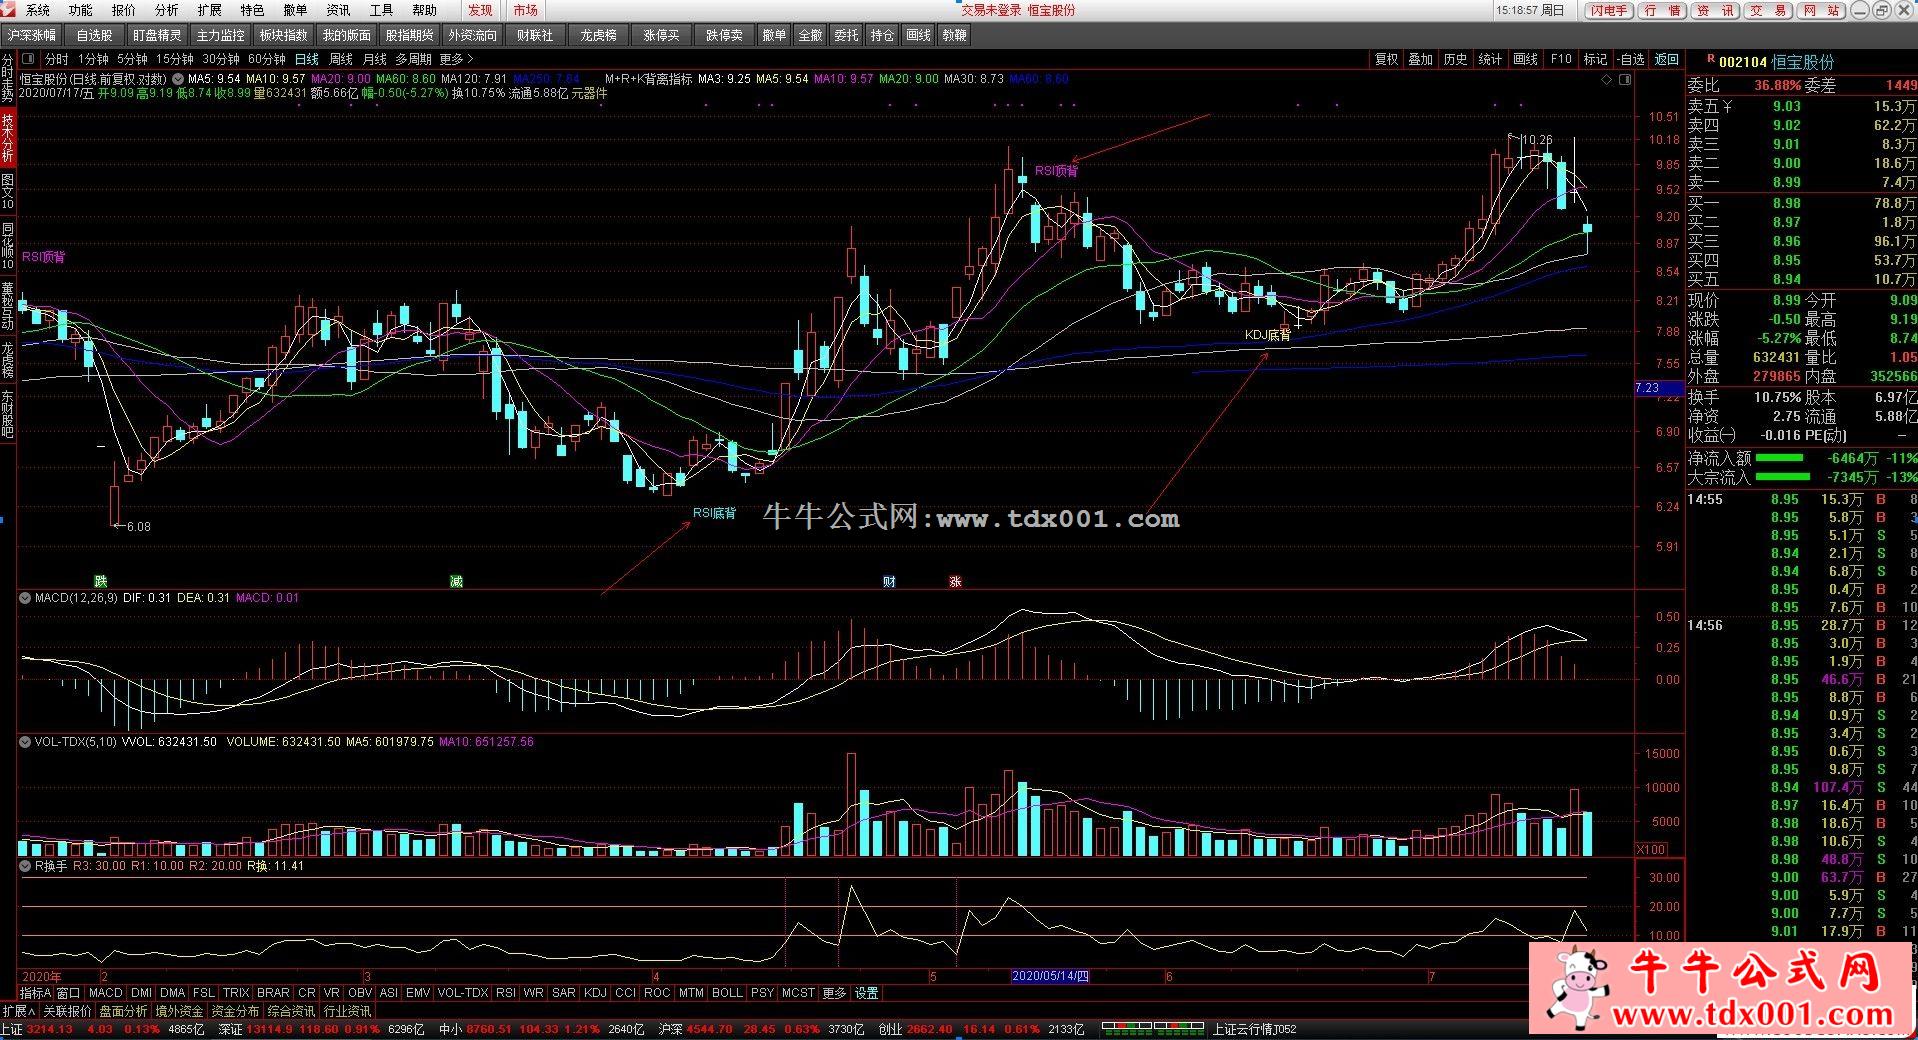
Task: Click the X100 volume scale label
Action: coord(1650,849)
